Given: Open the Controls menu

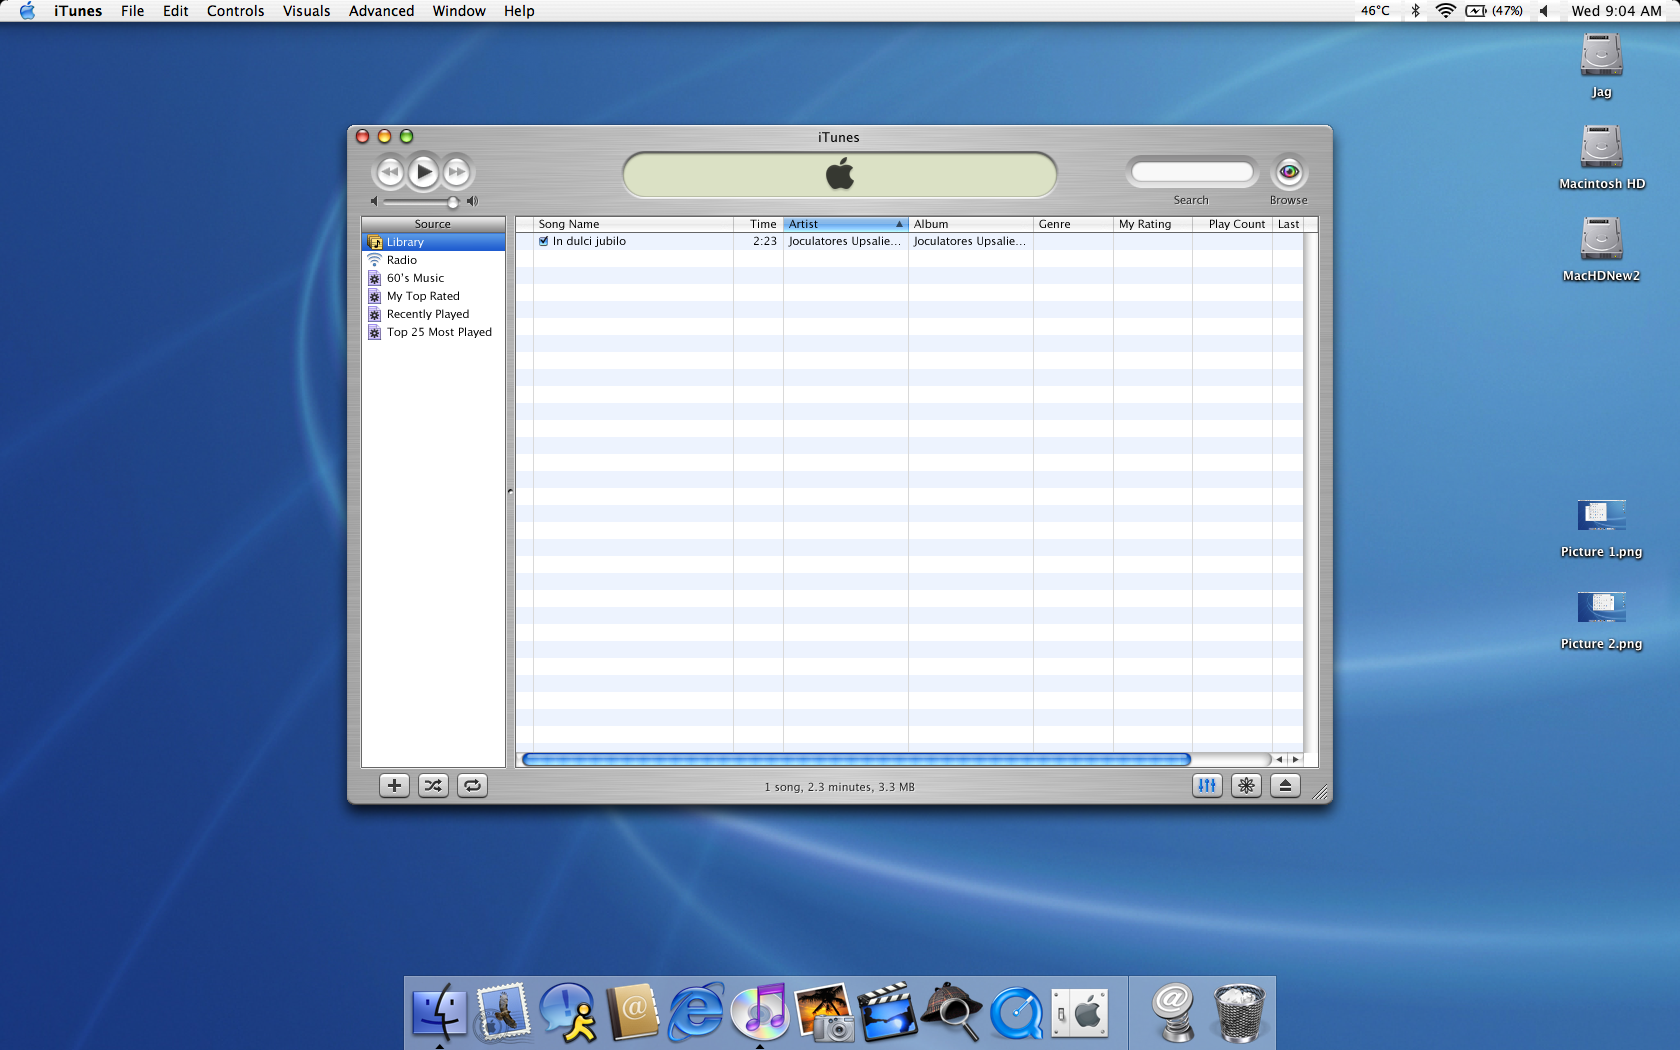Looking at the screenshot, I should tap(236, 11).
